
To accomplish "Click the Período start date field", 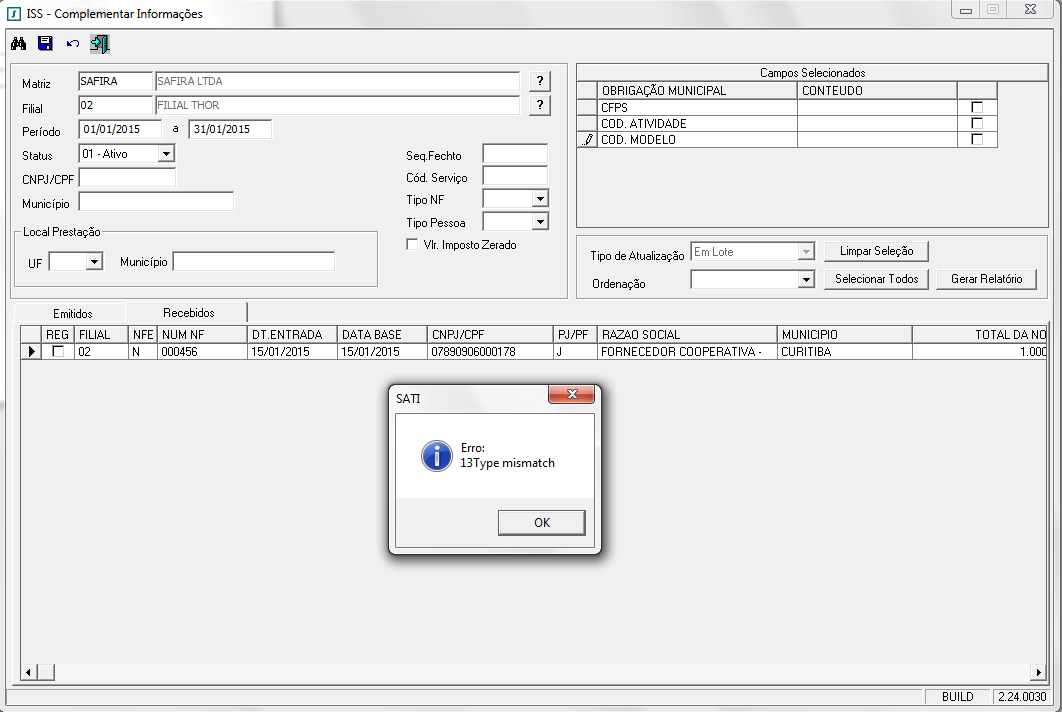I will click(x=120, y=129).
